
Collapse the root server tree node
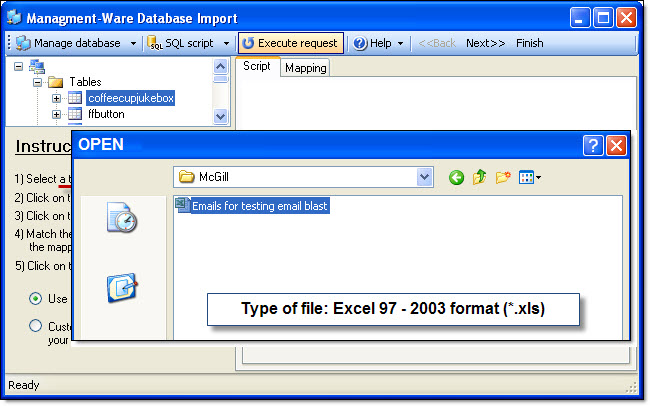coord(18,66)
